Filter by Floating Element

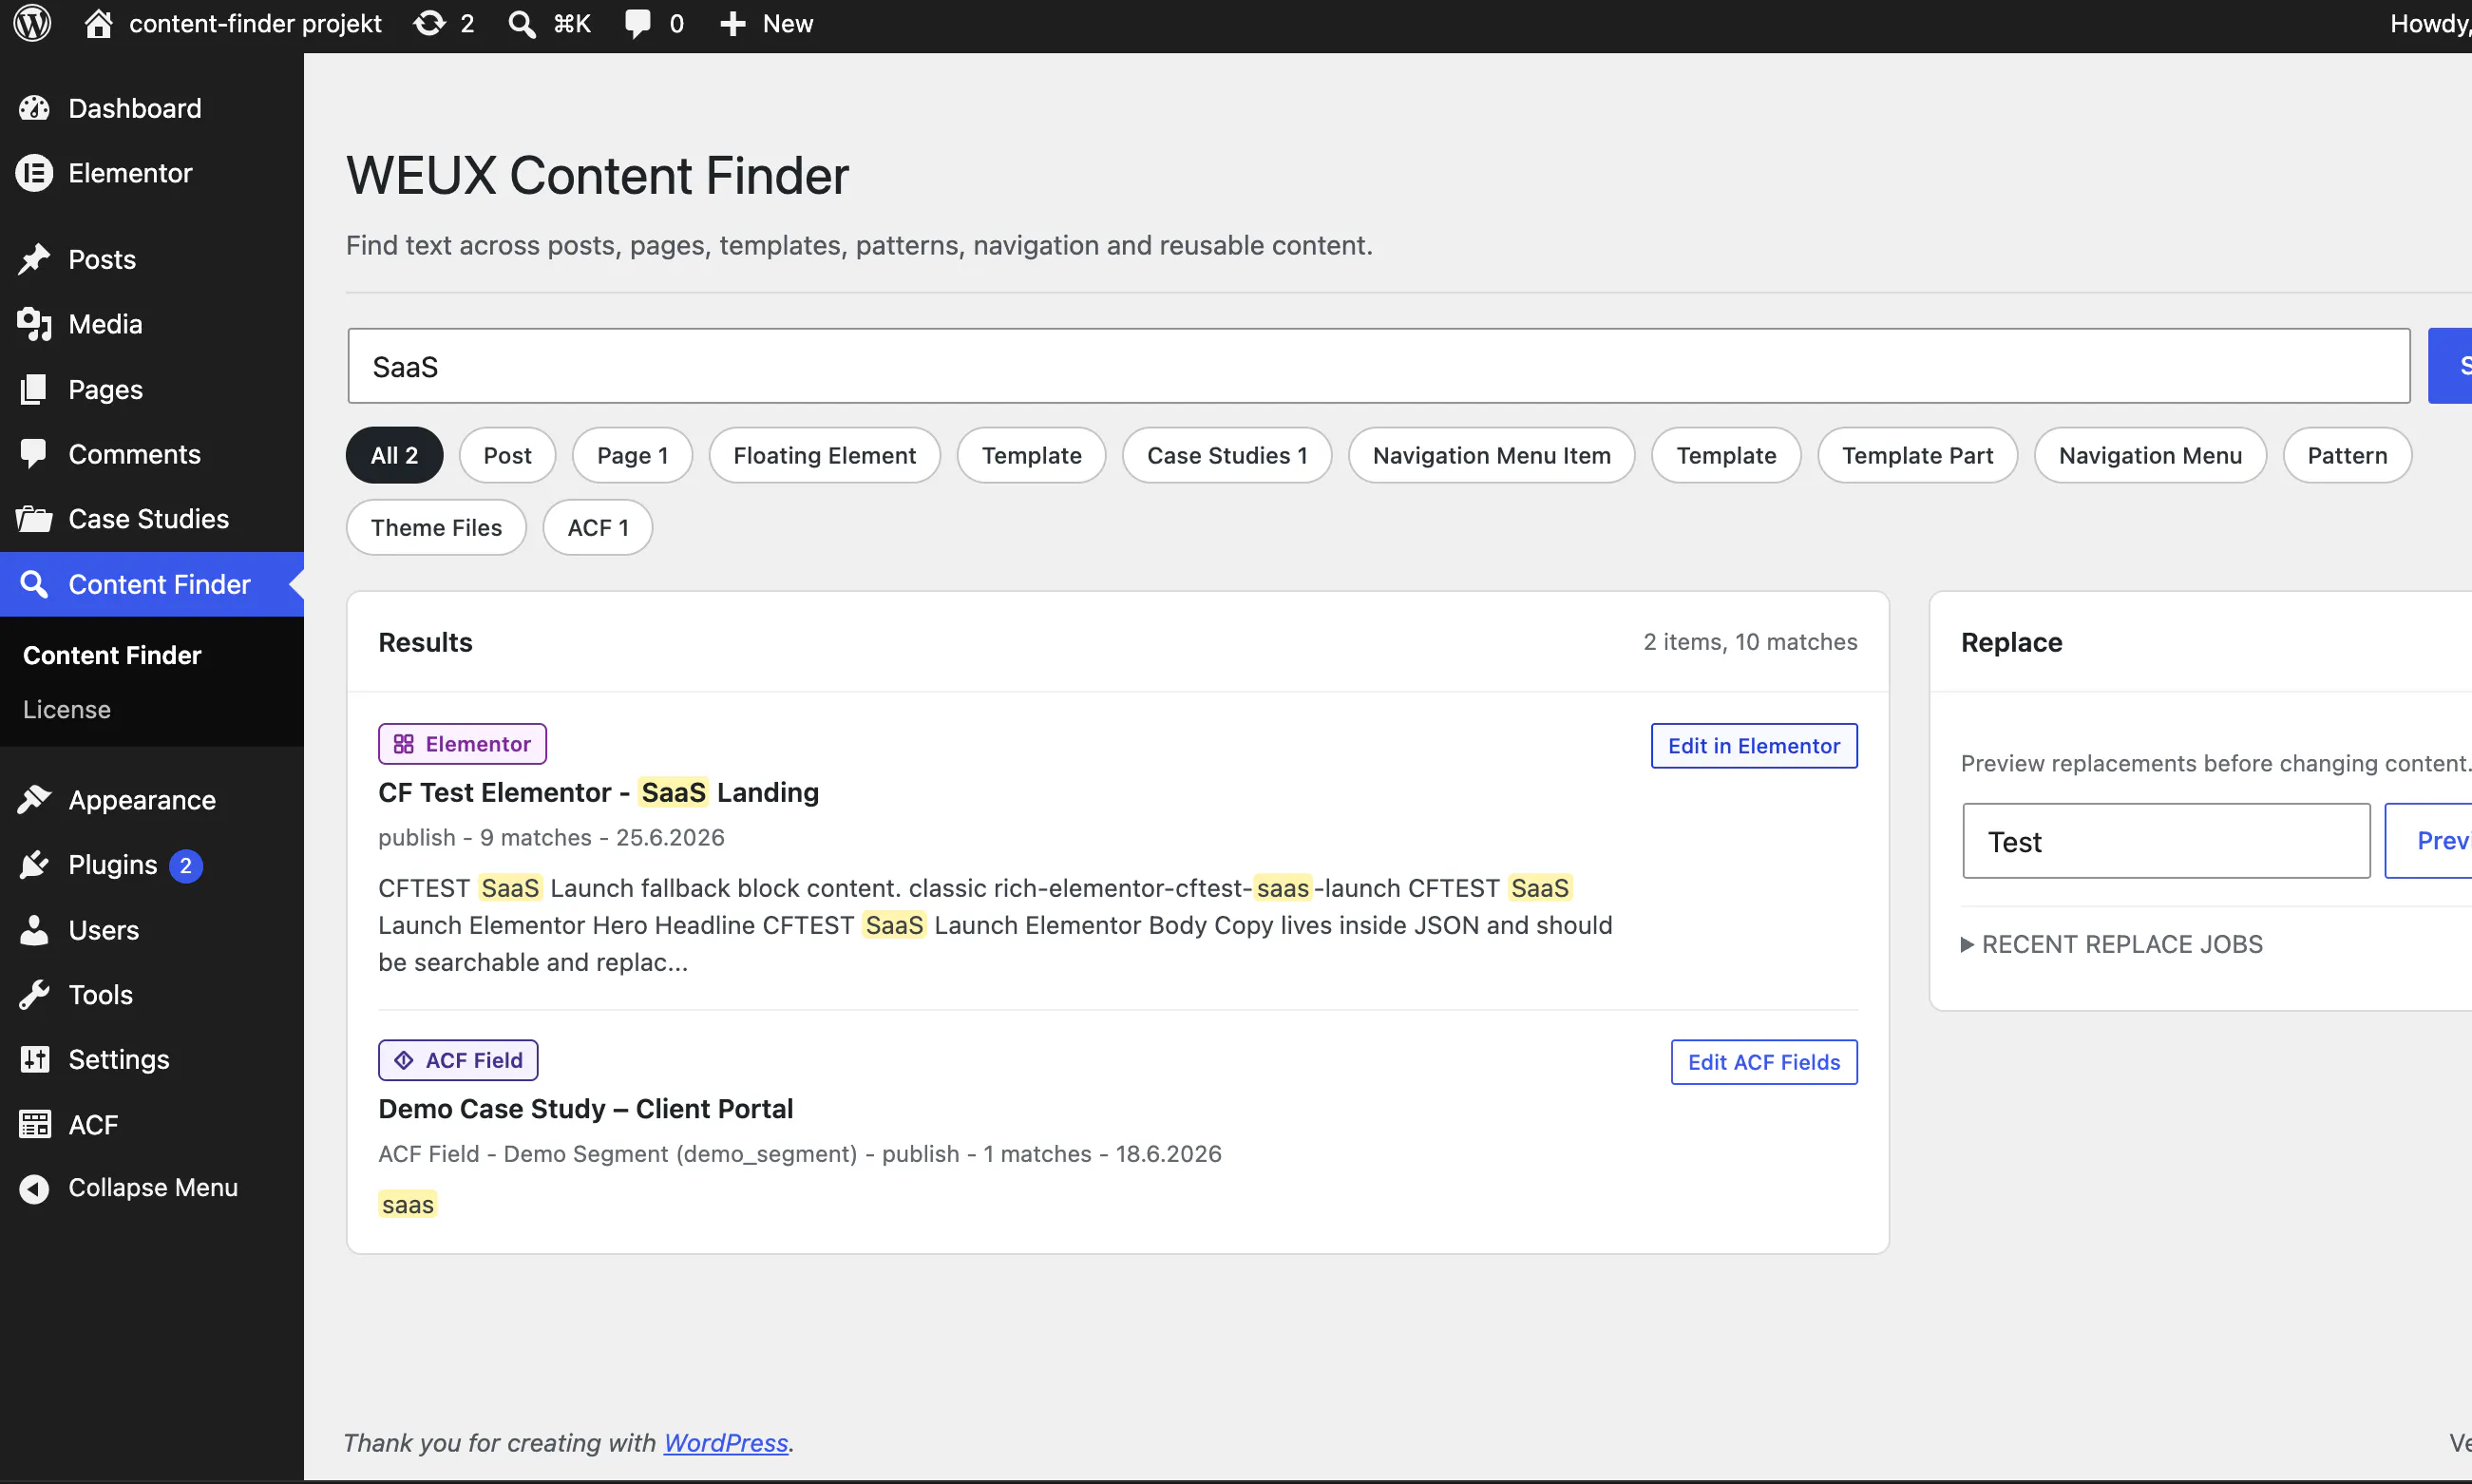coord(824,456)
